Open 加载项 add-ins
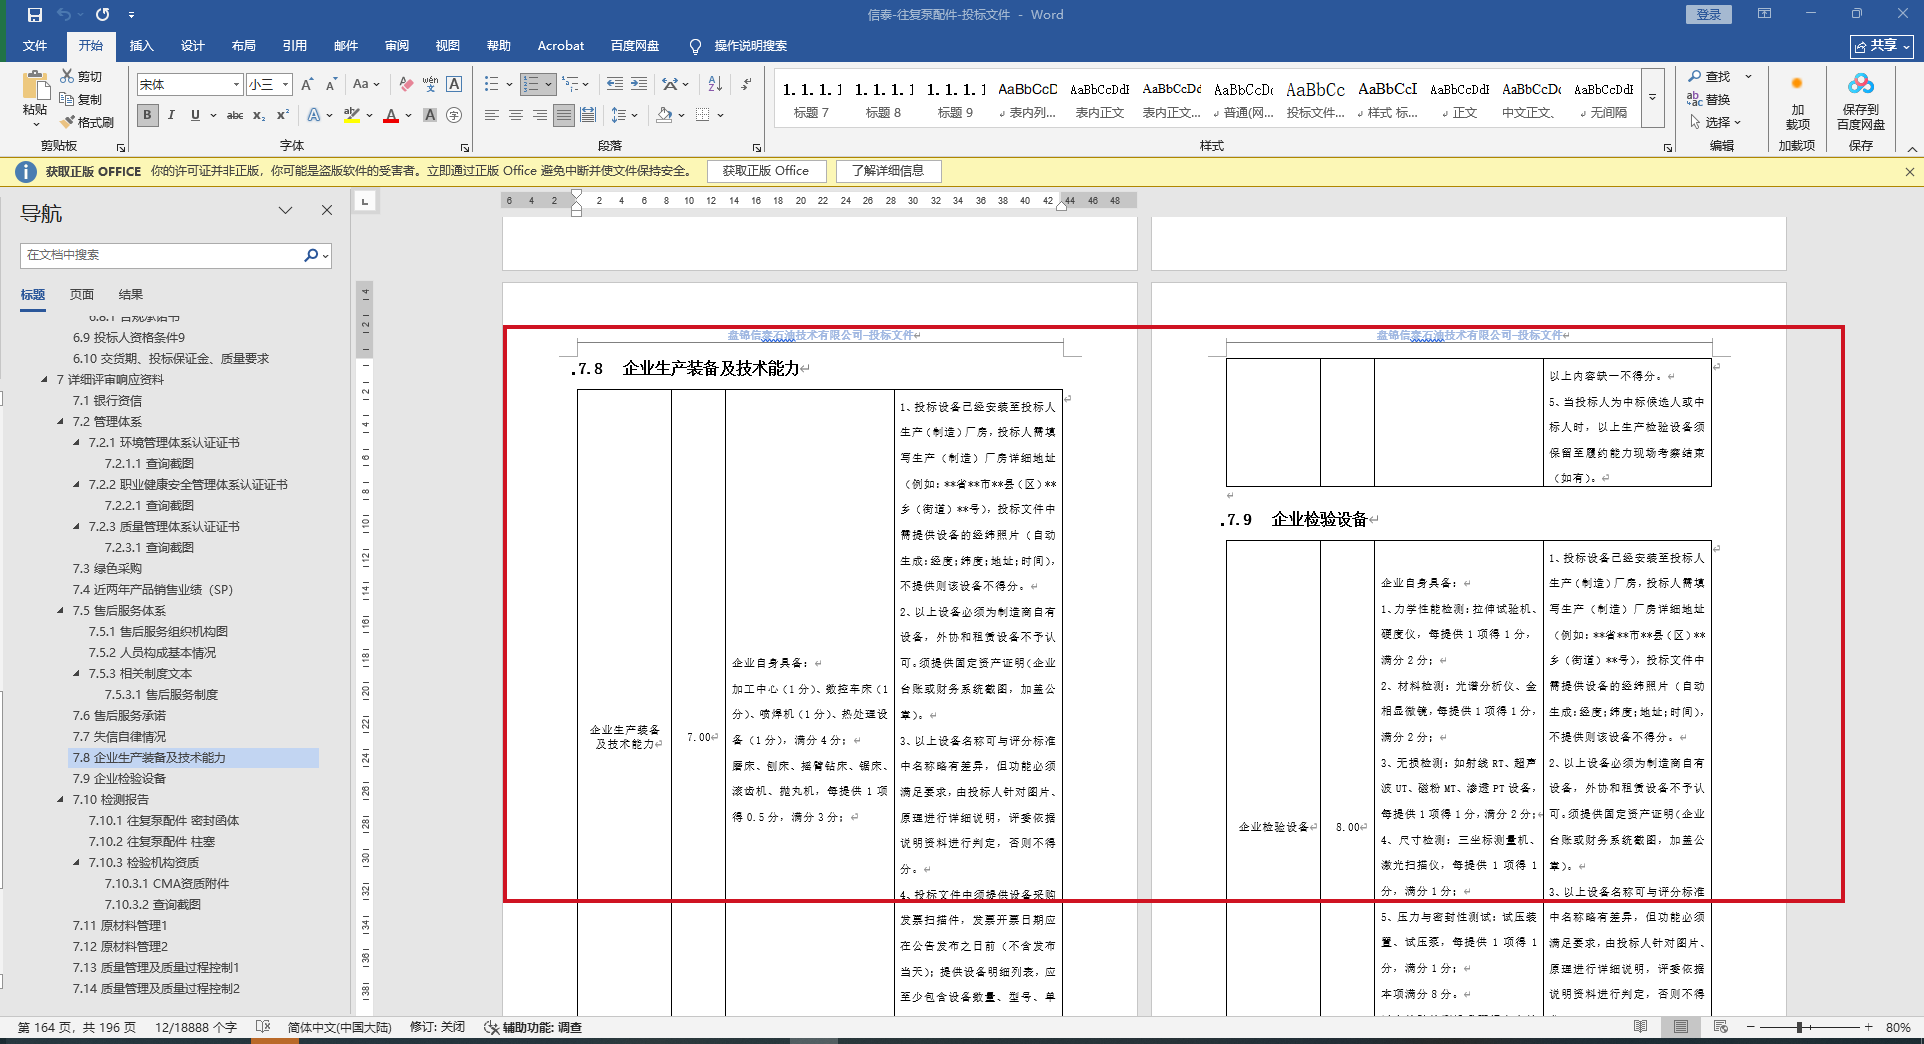The height and width of the screenshot is (1044, 1924). tap(1797, 100)
